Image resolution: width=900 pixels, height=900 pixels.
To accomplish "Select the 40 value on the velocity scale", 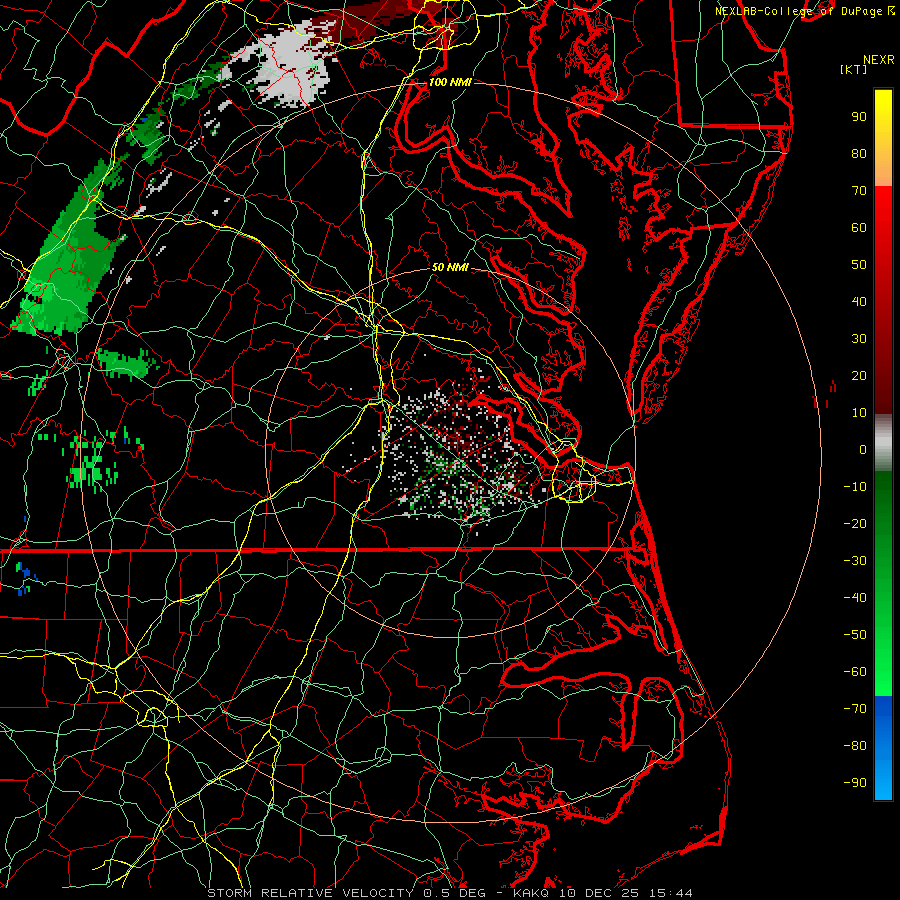I will (859, 302).
